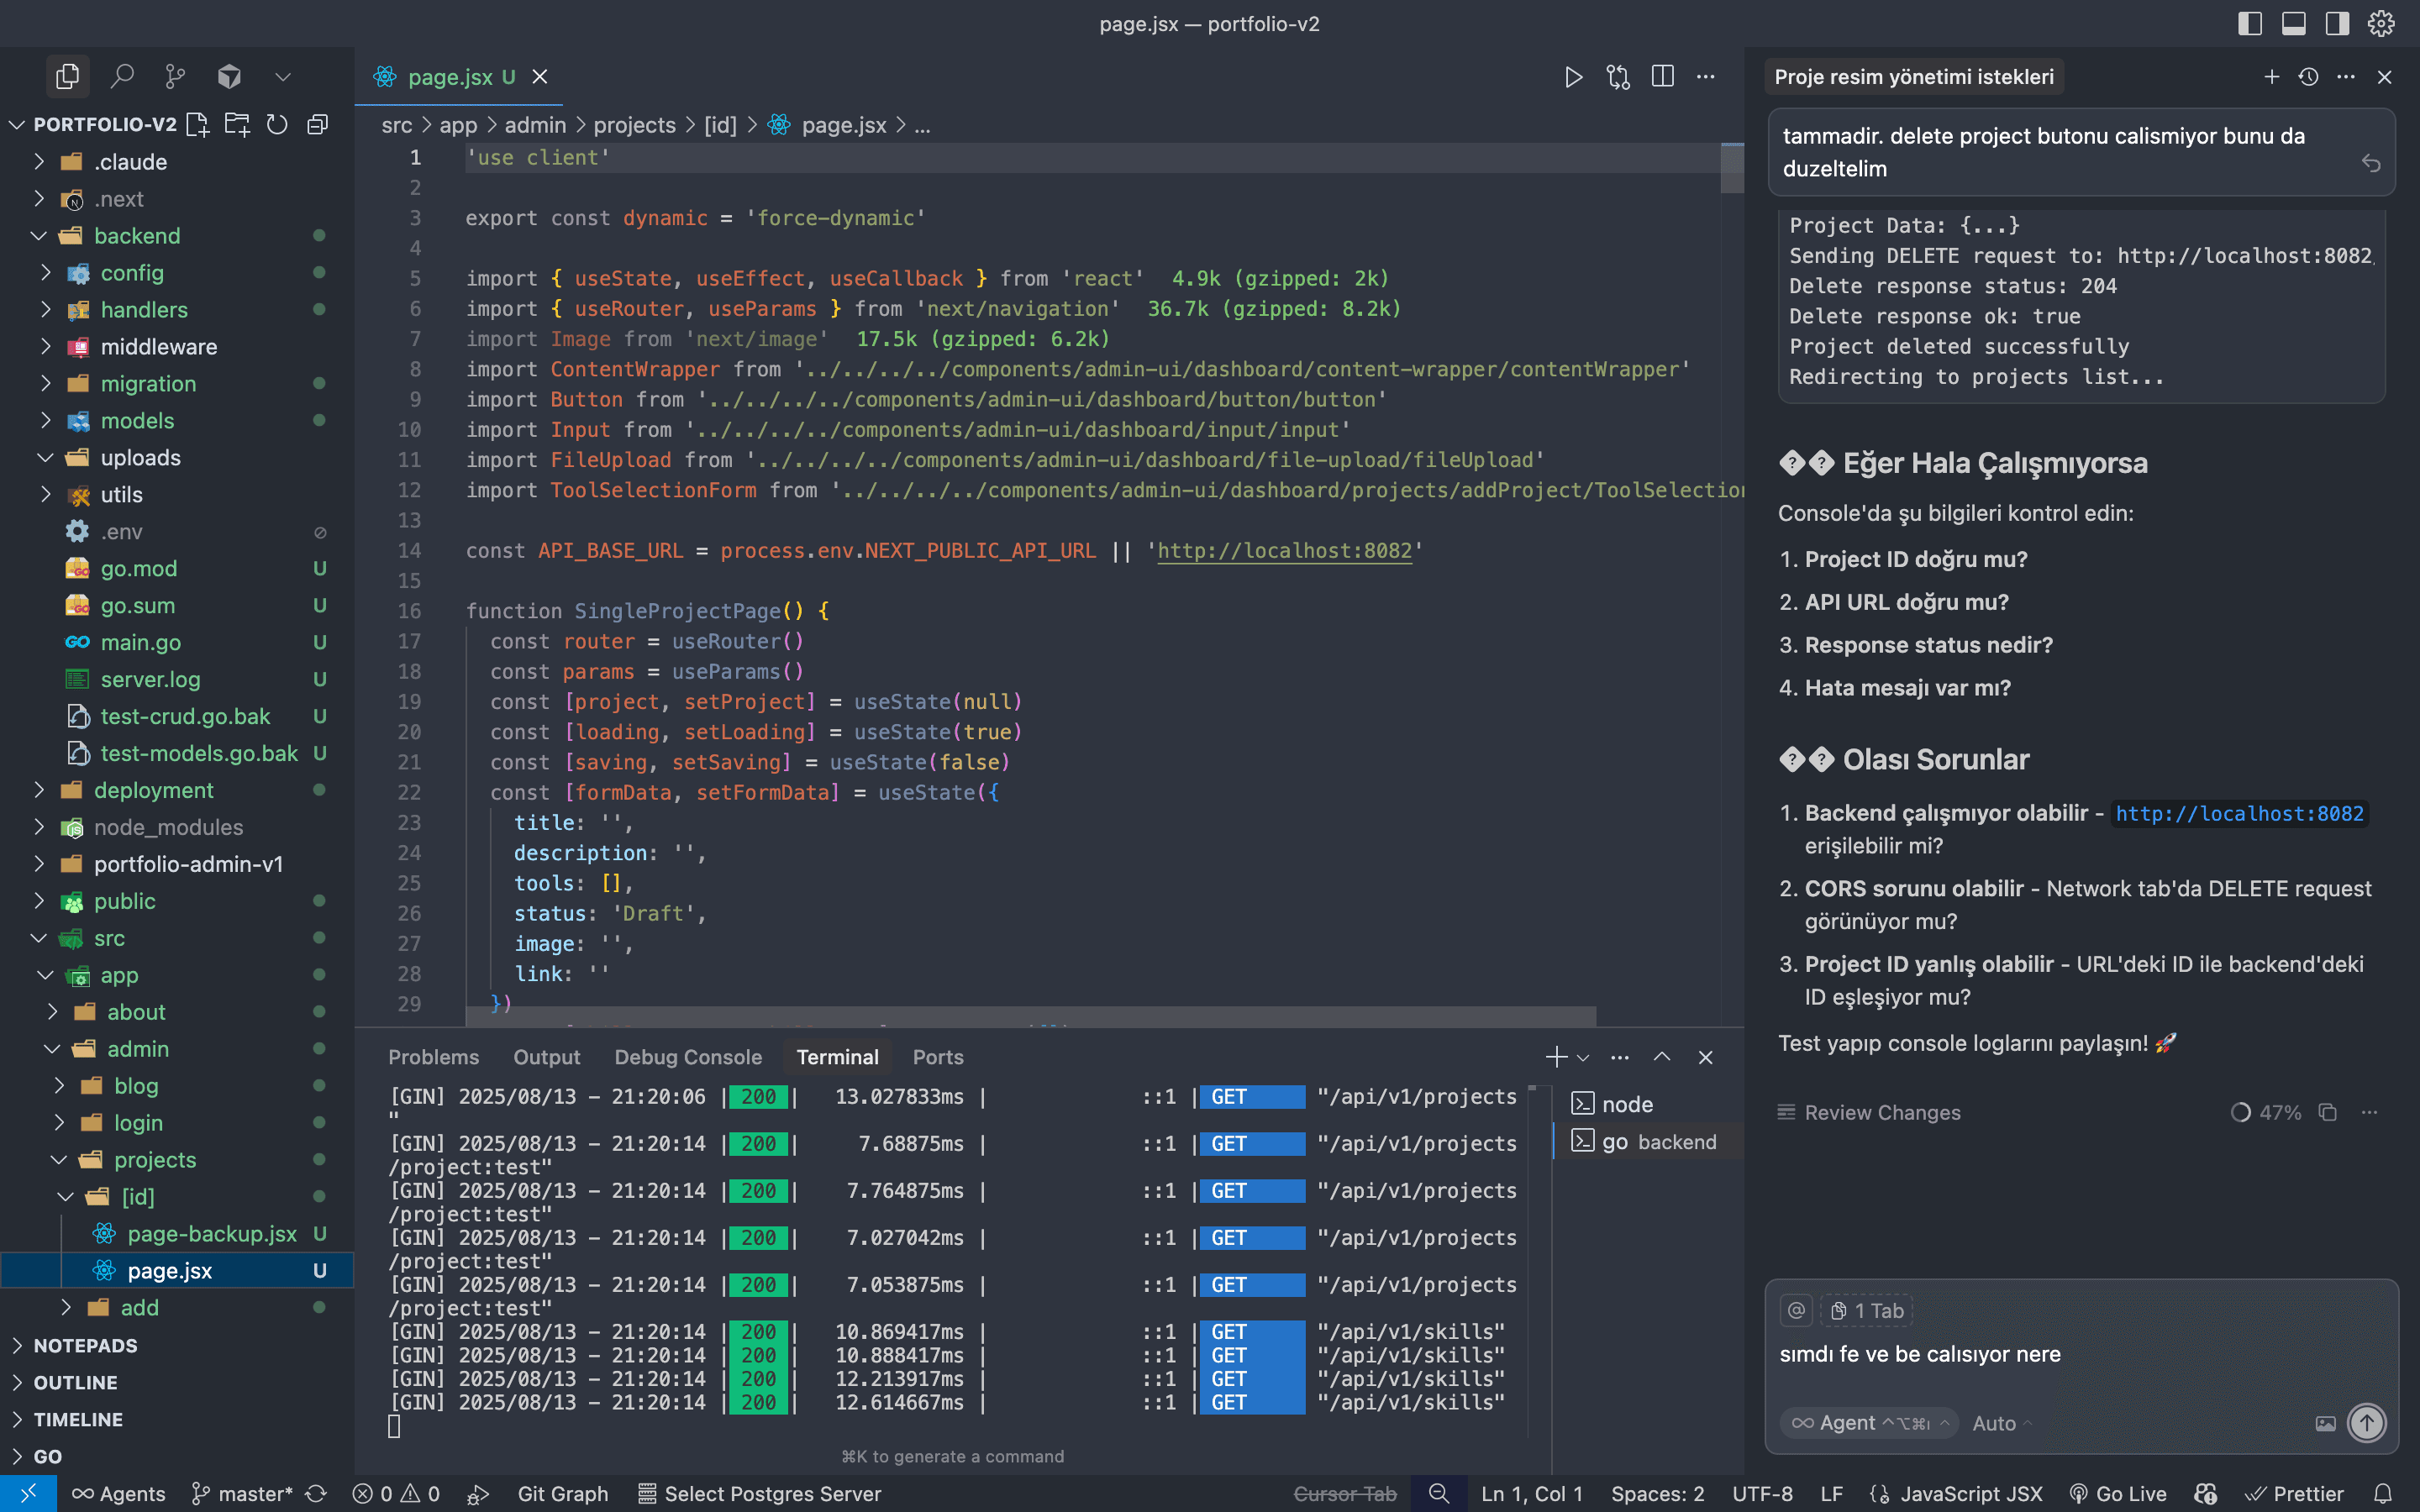2420x1512 pixels.
Task: Toggle the bottom panel visibility
Action: (2293, 22)
